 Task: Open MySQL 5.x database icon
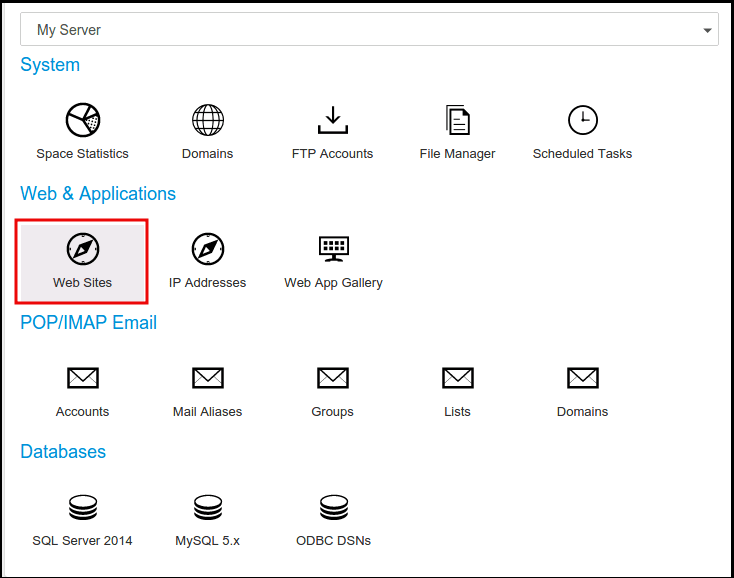208,507
